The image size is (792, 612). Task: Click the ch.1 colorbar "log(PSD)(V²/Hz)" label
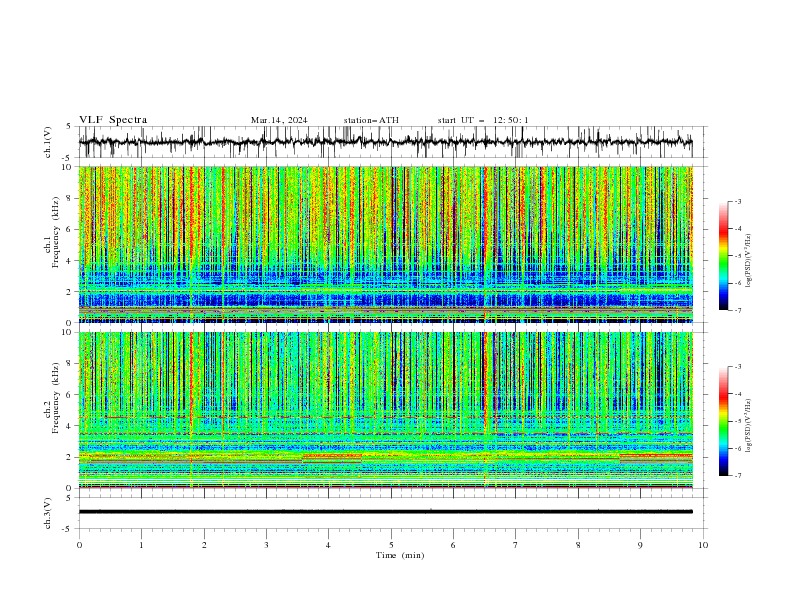tap(749, 261)
